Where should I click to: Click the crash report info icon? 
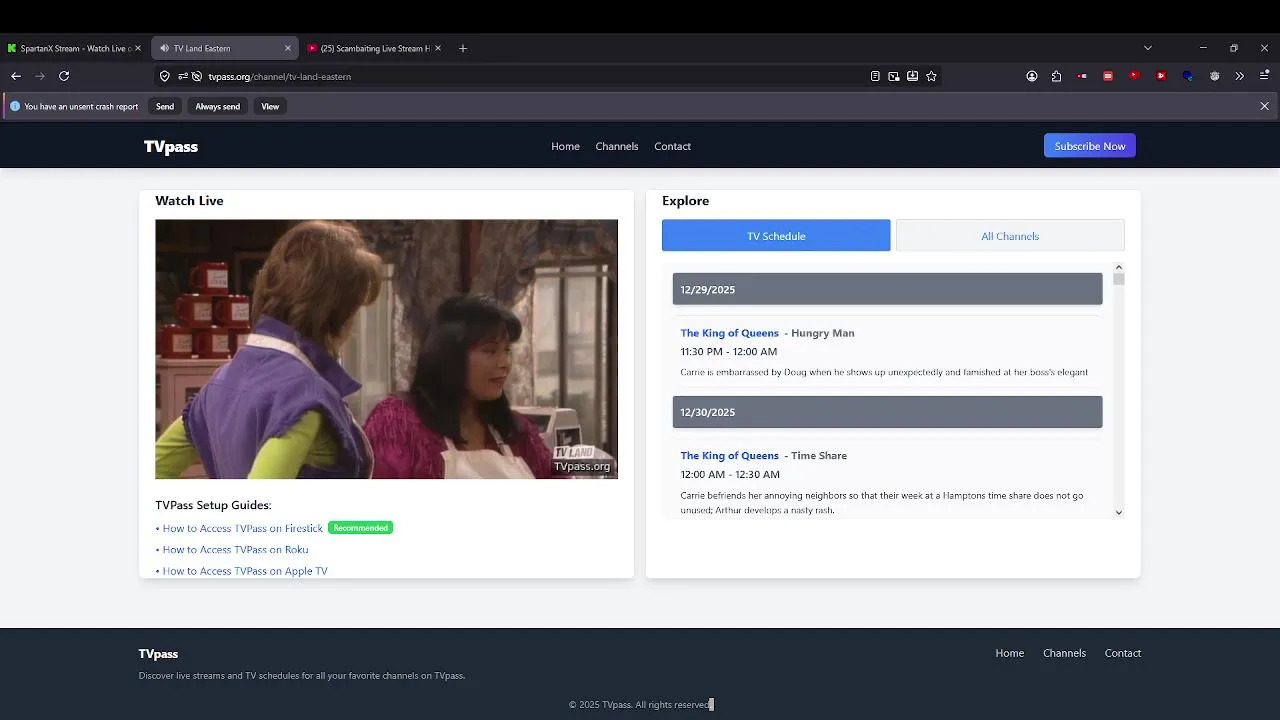click(x=15, y=106)
